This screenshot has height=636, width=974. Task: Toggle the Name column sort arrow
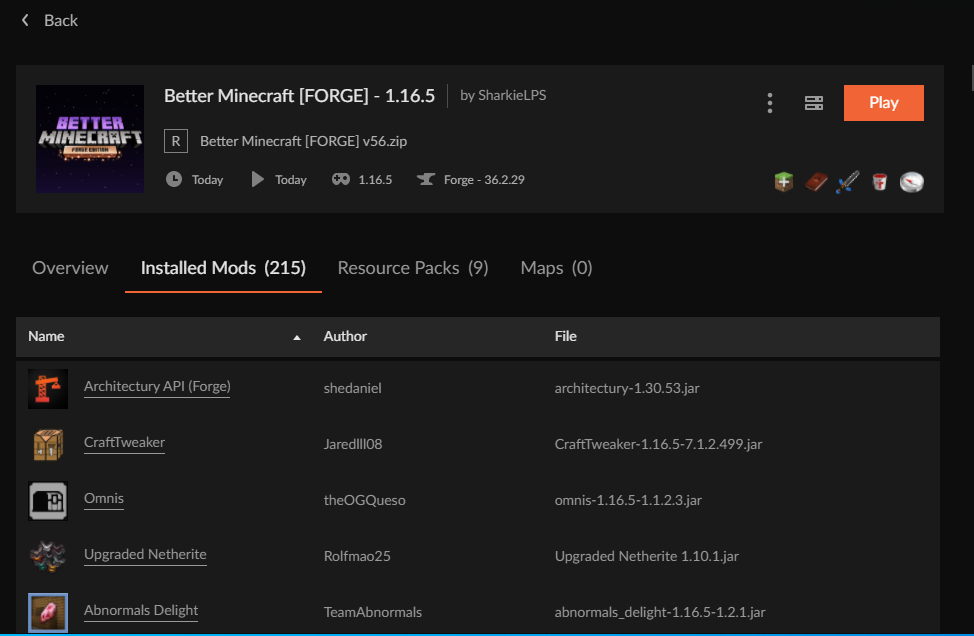point(297,337)
